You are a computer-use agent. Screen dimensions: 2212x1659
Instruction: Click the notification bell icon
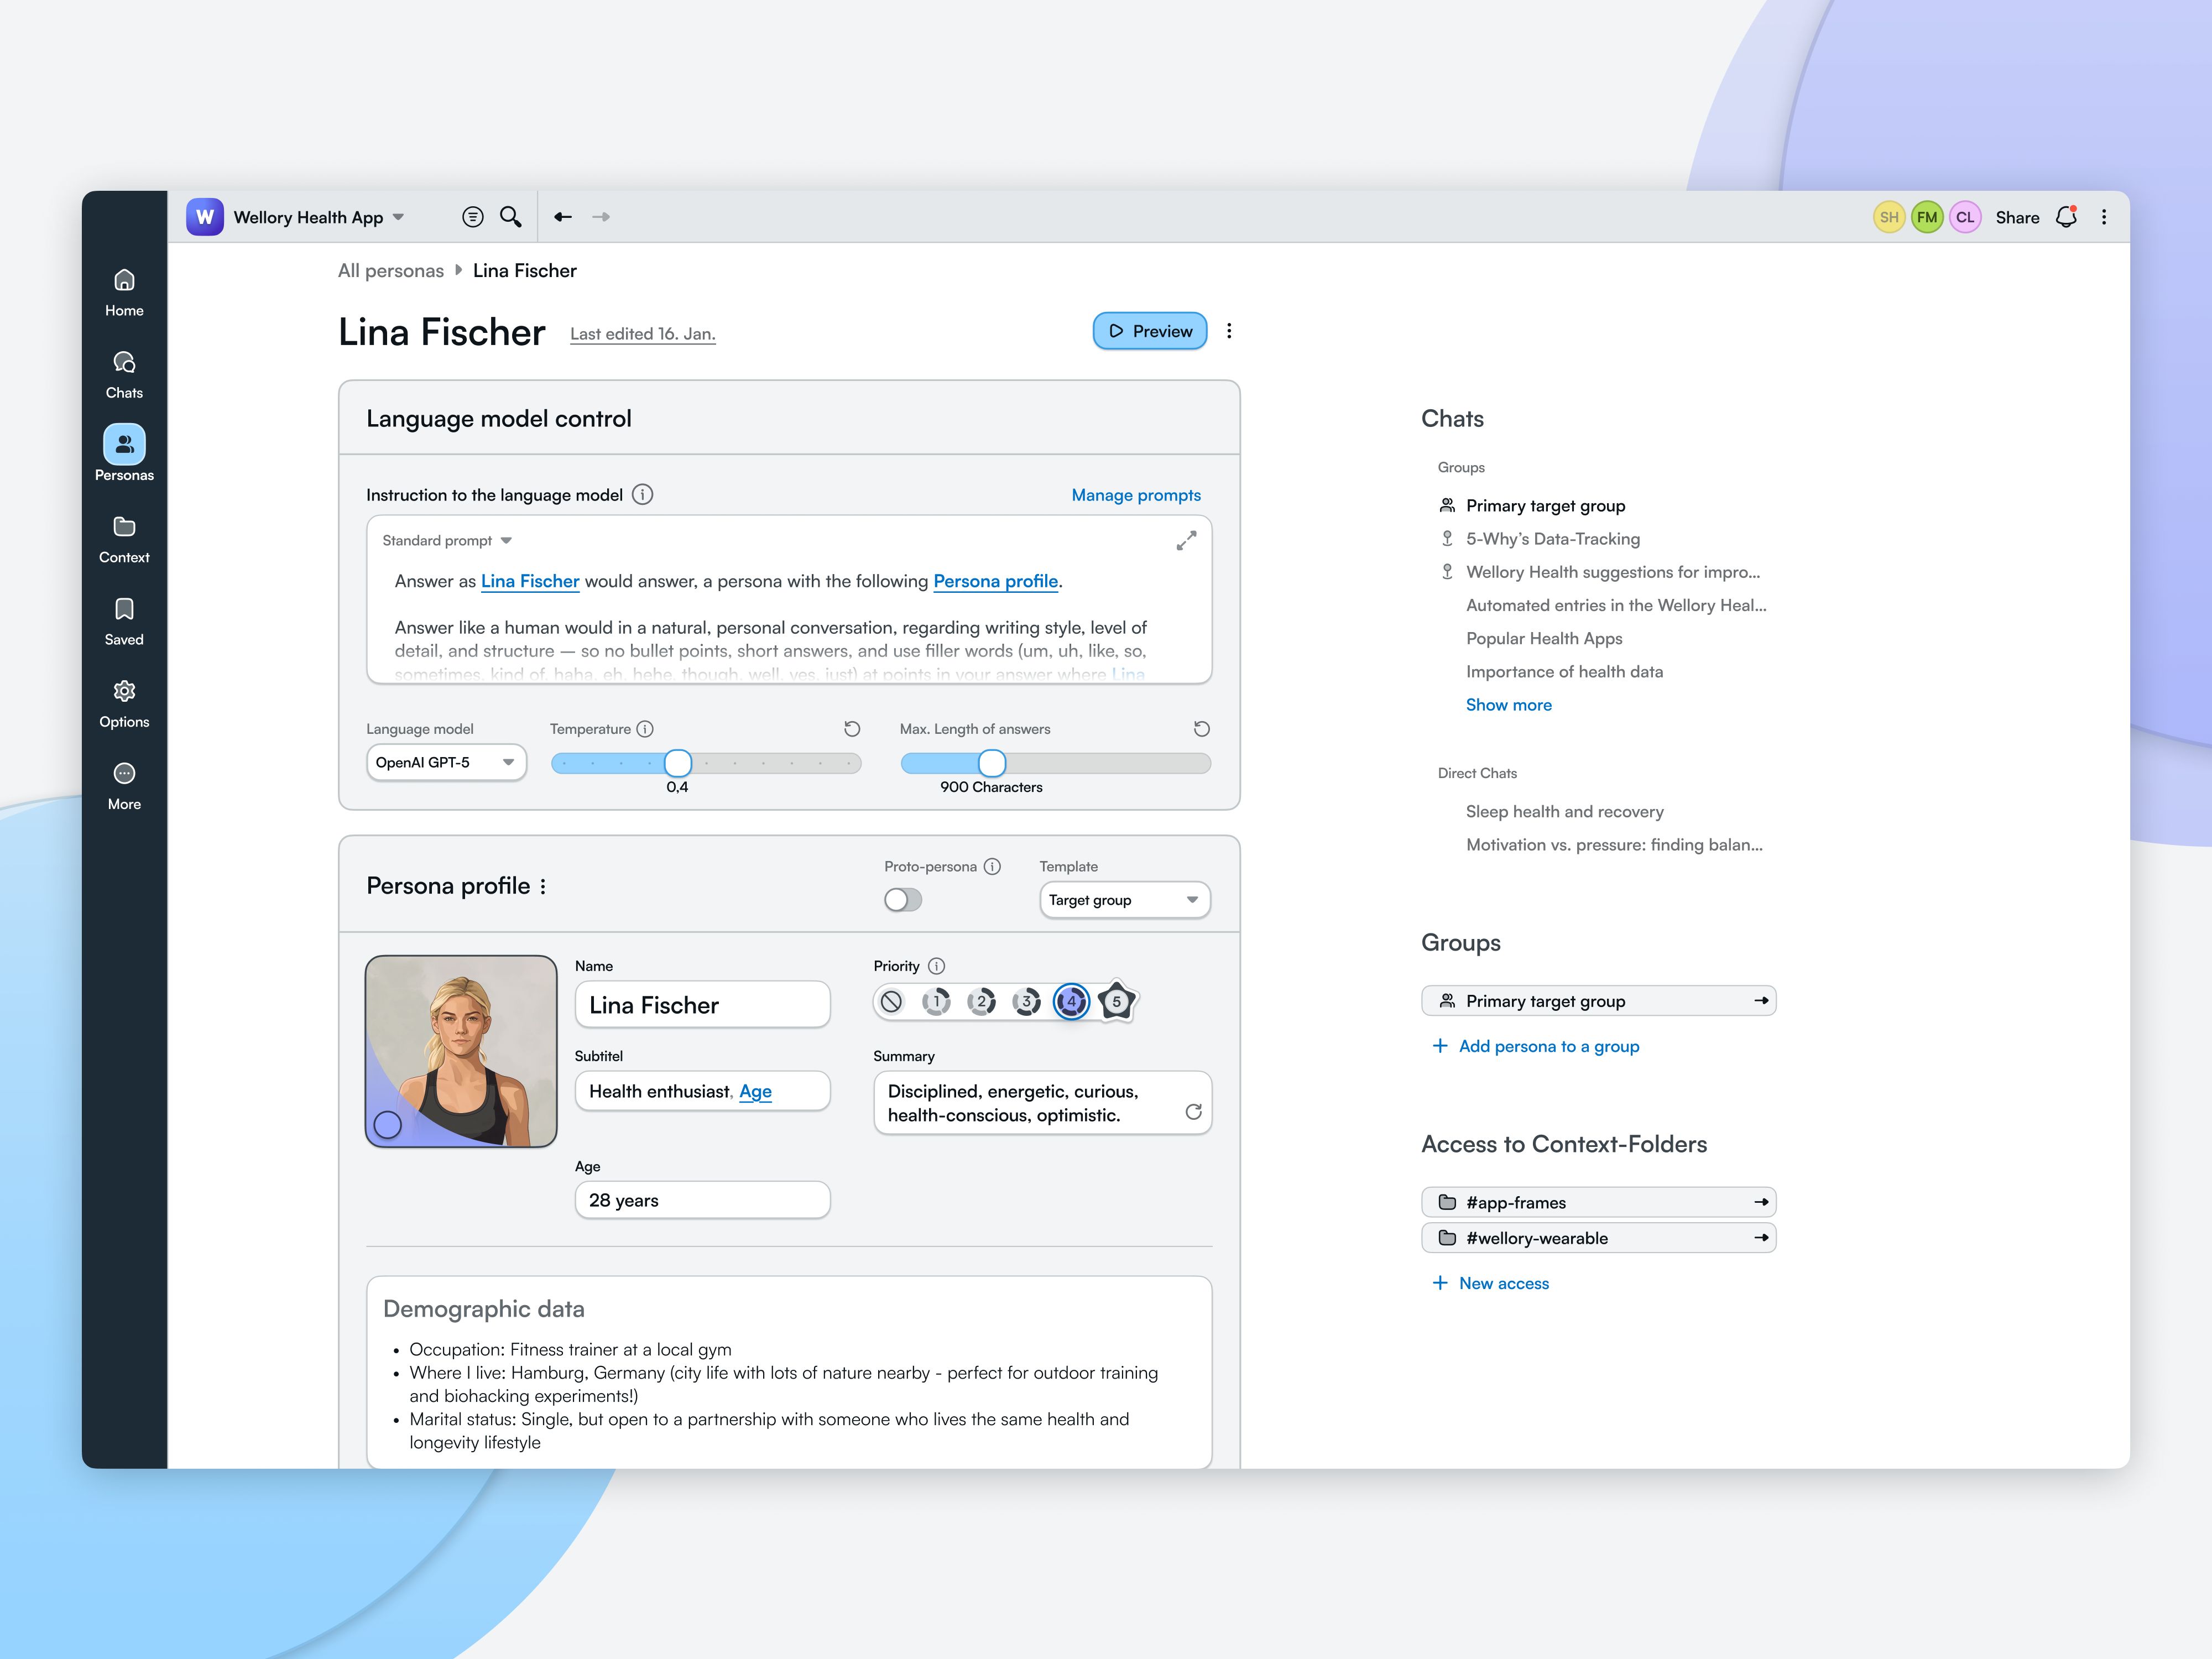coord(2066,217)
